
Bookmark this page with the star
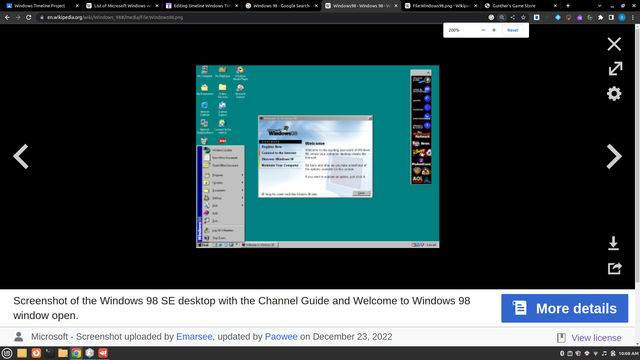pos(523,18)
